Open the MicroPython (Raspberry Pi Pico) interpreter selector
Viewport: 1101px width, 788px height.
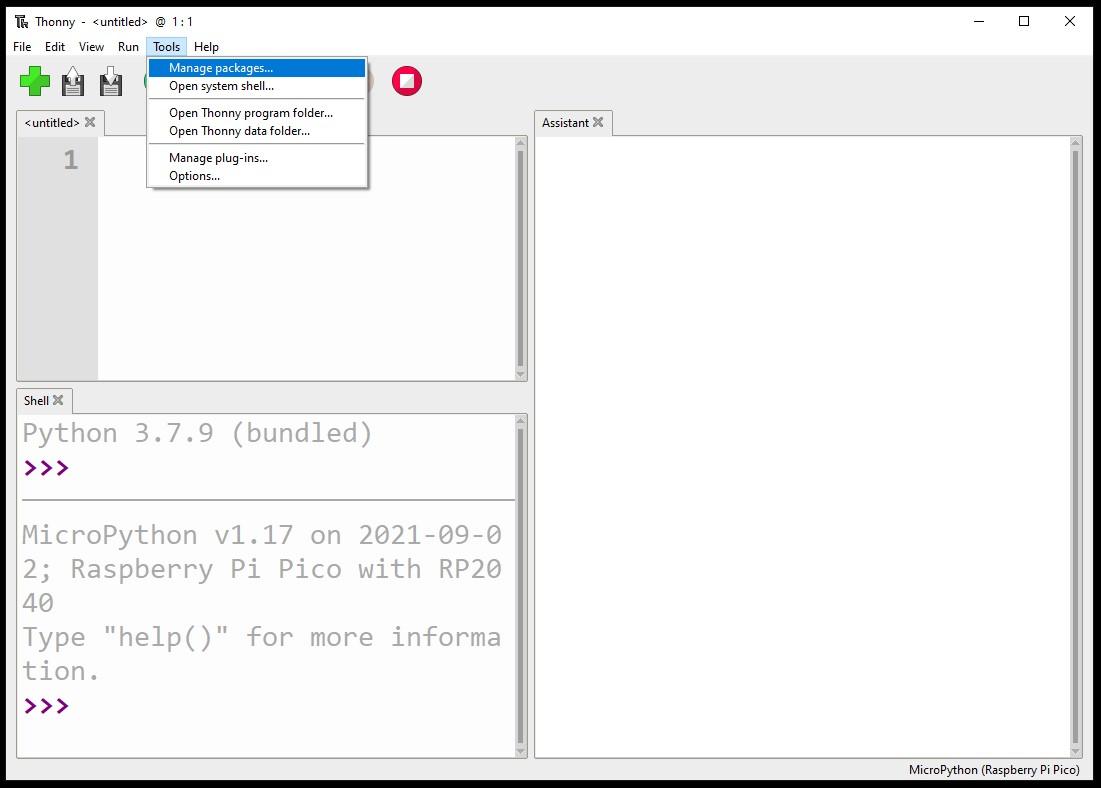point(993,770)
